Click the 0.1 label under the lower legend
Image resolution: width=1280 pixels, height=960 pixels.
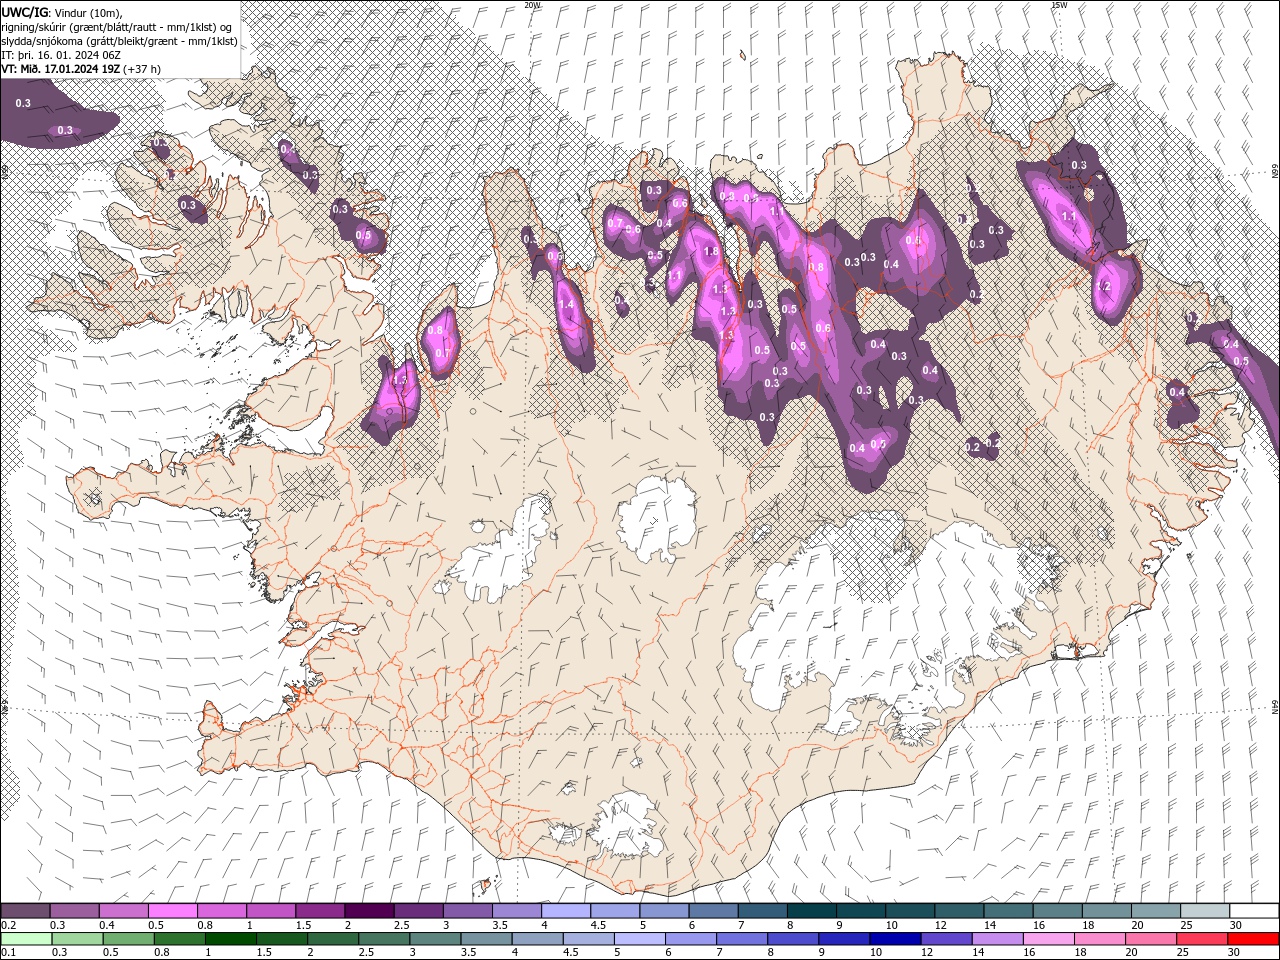7,953
